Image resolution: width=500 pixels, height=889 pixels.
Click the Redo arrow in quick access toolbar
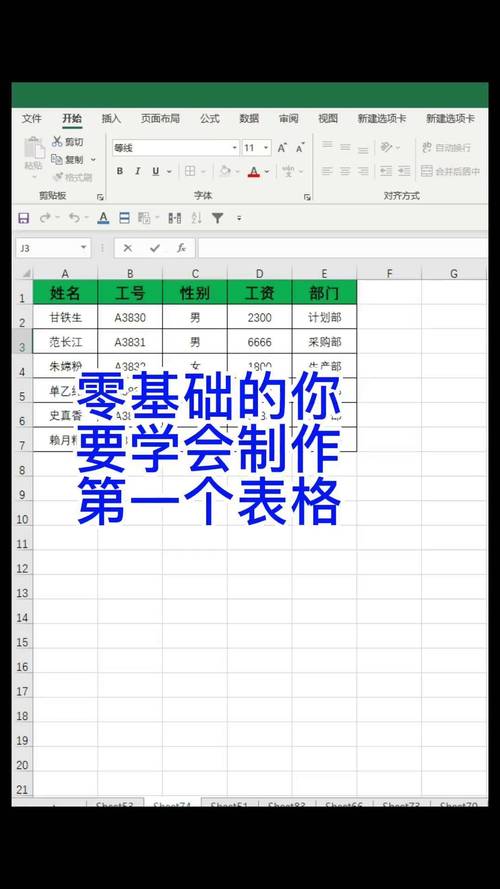coord(45,218)
